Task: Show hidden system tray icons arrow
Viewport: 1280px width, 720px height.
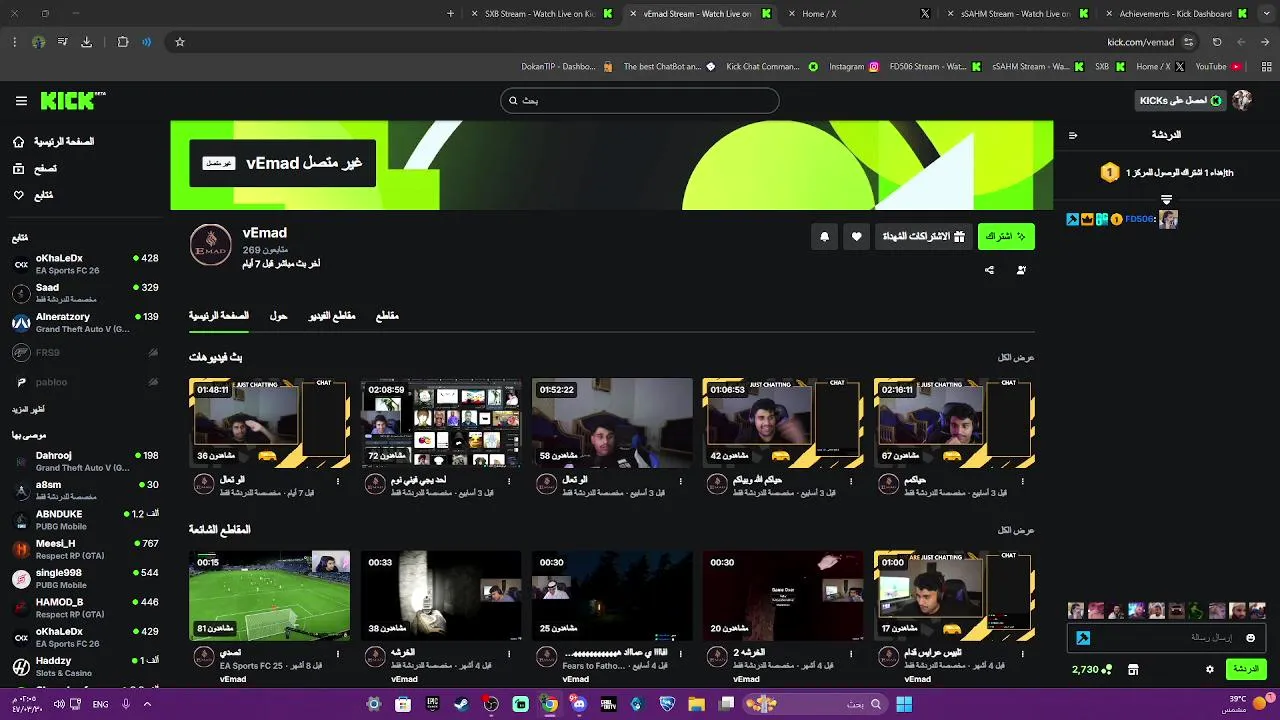Action: (147, 704)
